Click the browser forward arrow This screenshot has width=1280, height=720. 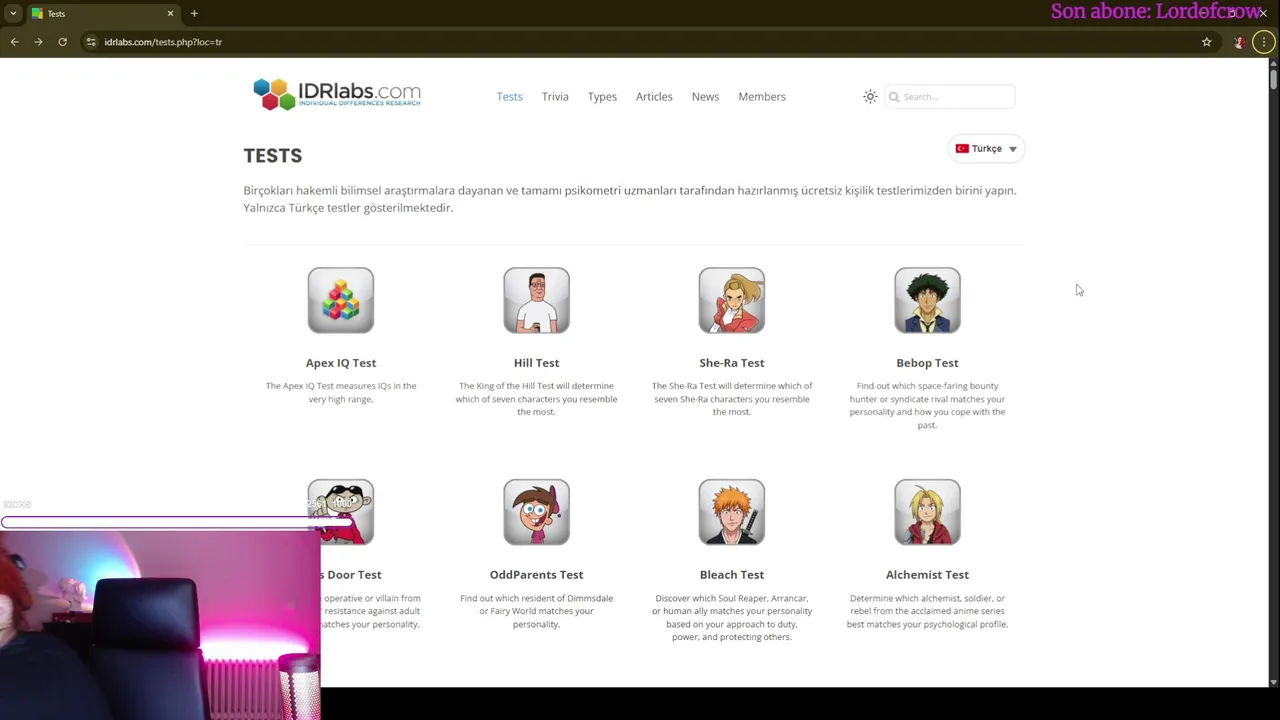(x=38, y=42)
